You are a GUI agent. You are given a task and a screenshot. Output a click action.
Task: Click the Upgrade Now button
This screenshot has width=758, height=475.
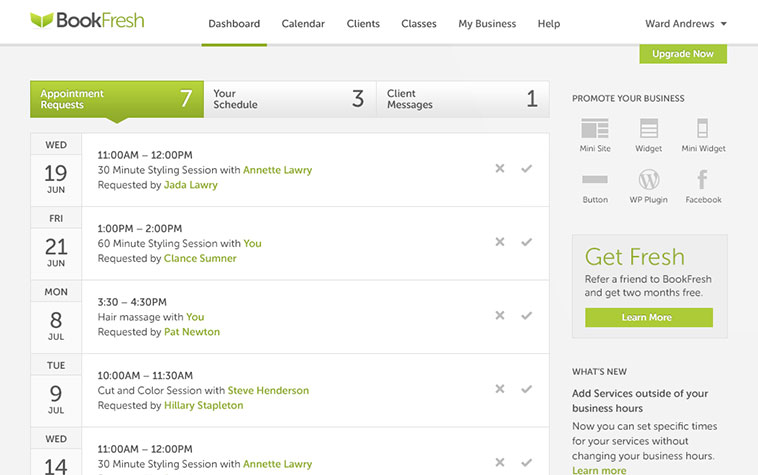pos(683,54)
